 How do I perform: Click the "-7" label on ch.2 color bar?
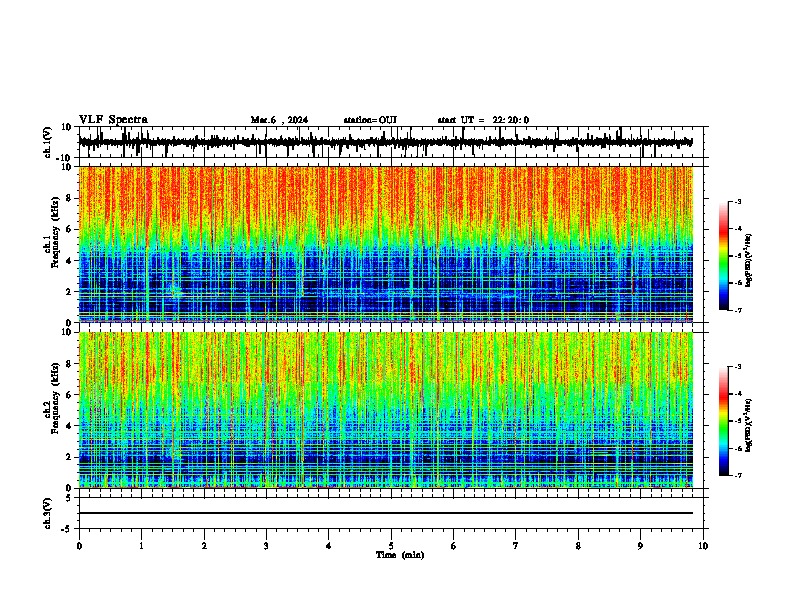pyautogui.click(x=738, y=475)
